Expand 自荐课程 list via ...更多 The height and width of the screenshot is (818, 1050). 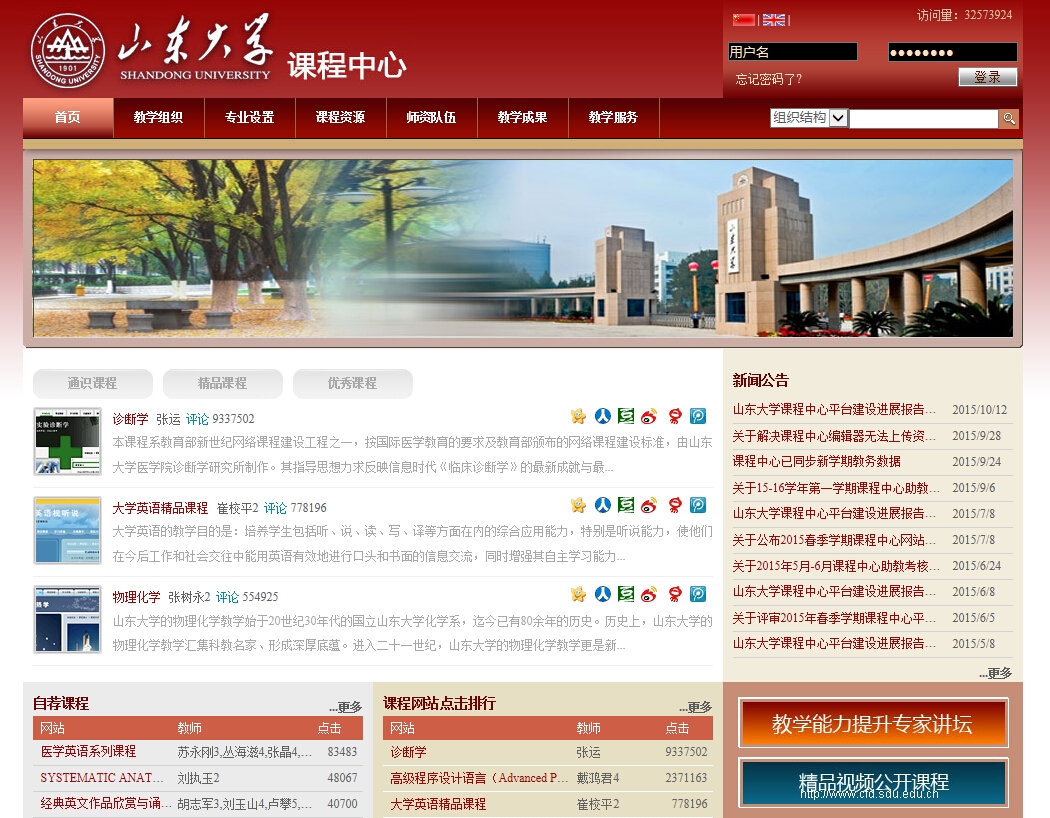coord(345,705)
